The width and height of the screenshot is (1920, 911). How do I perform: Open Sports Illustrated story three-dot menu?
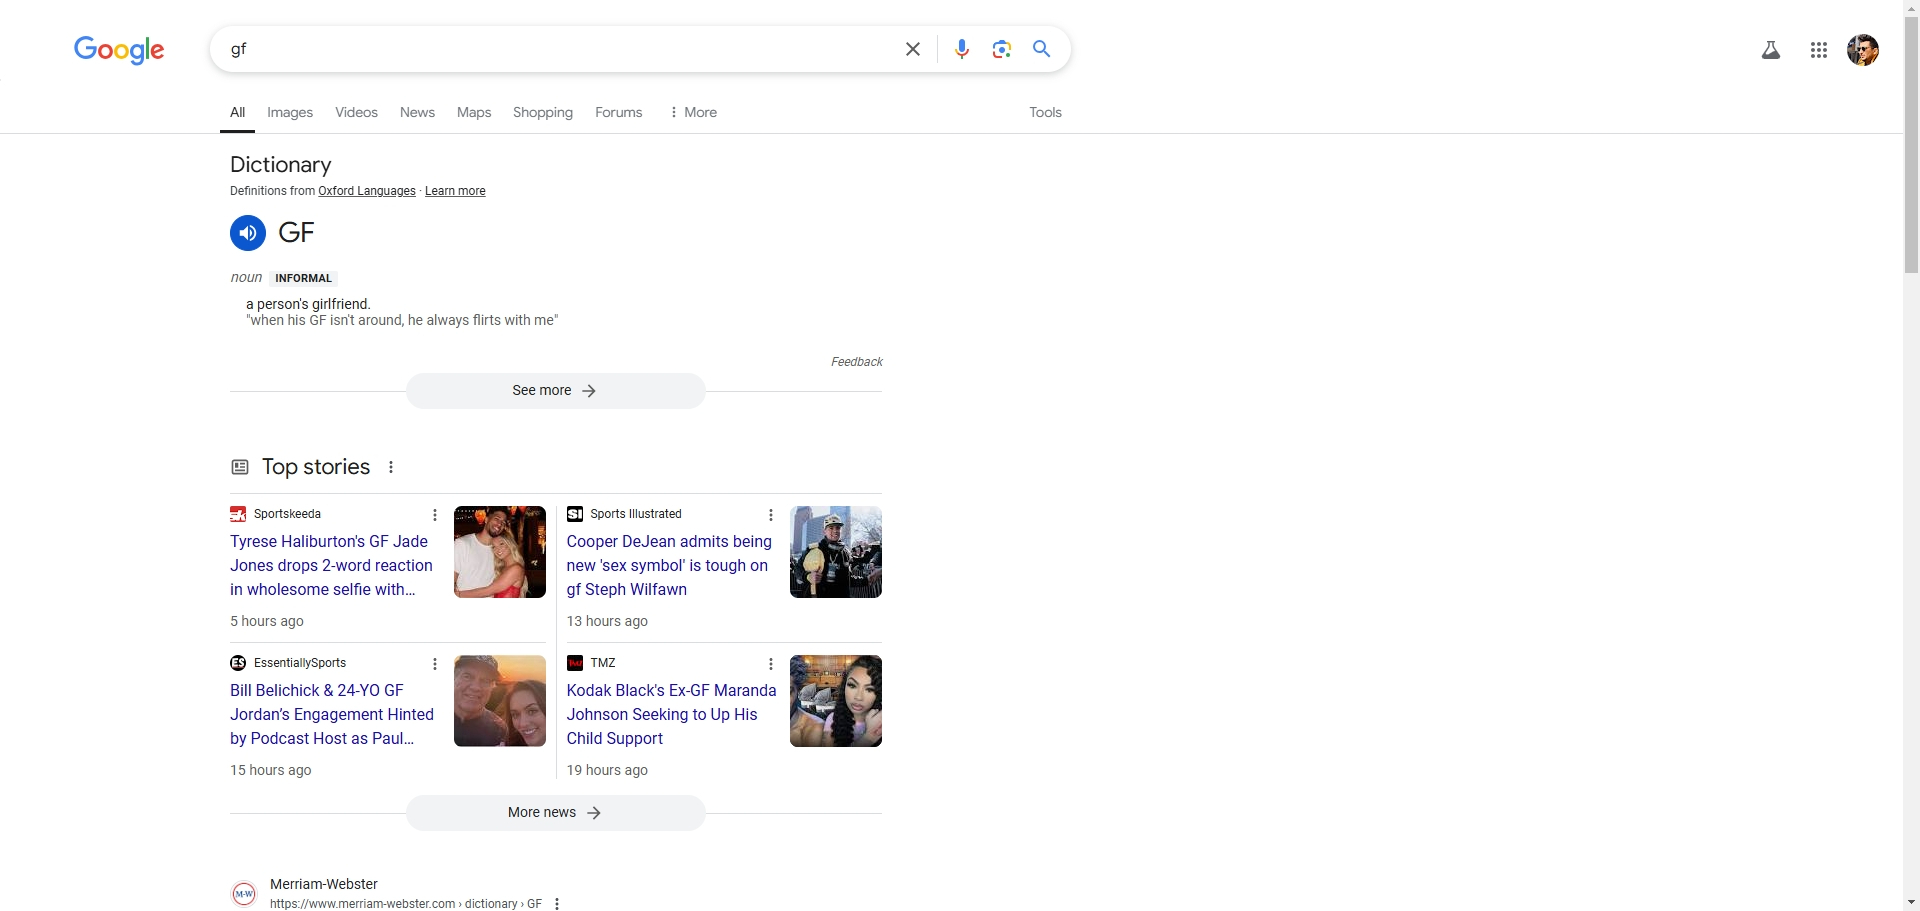pyautogui.click(x=771, y=515)
